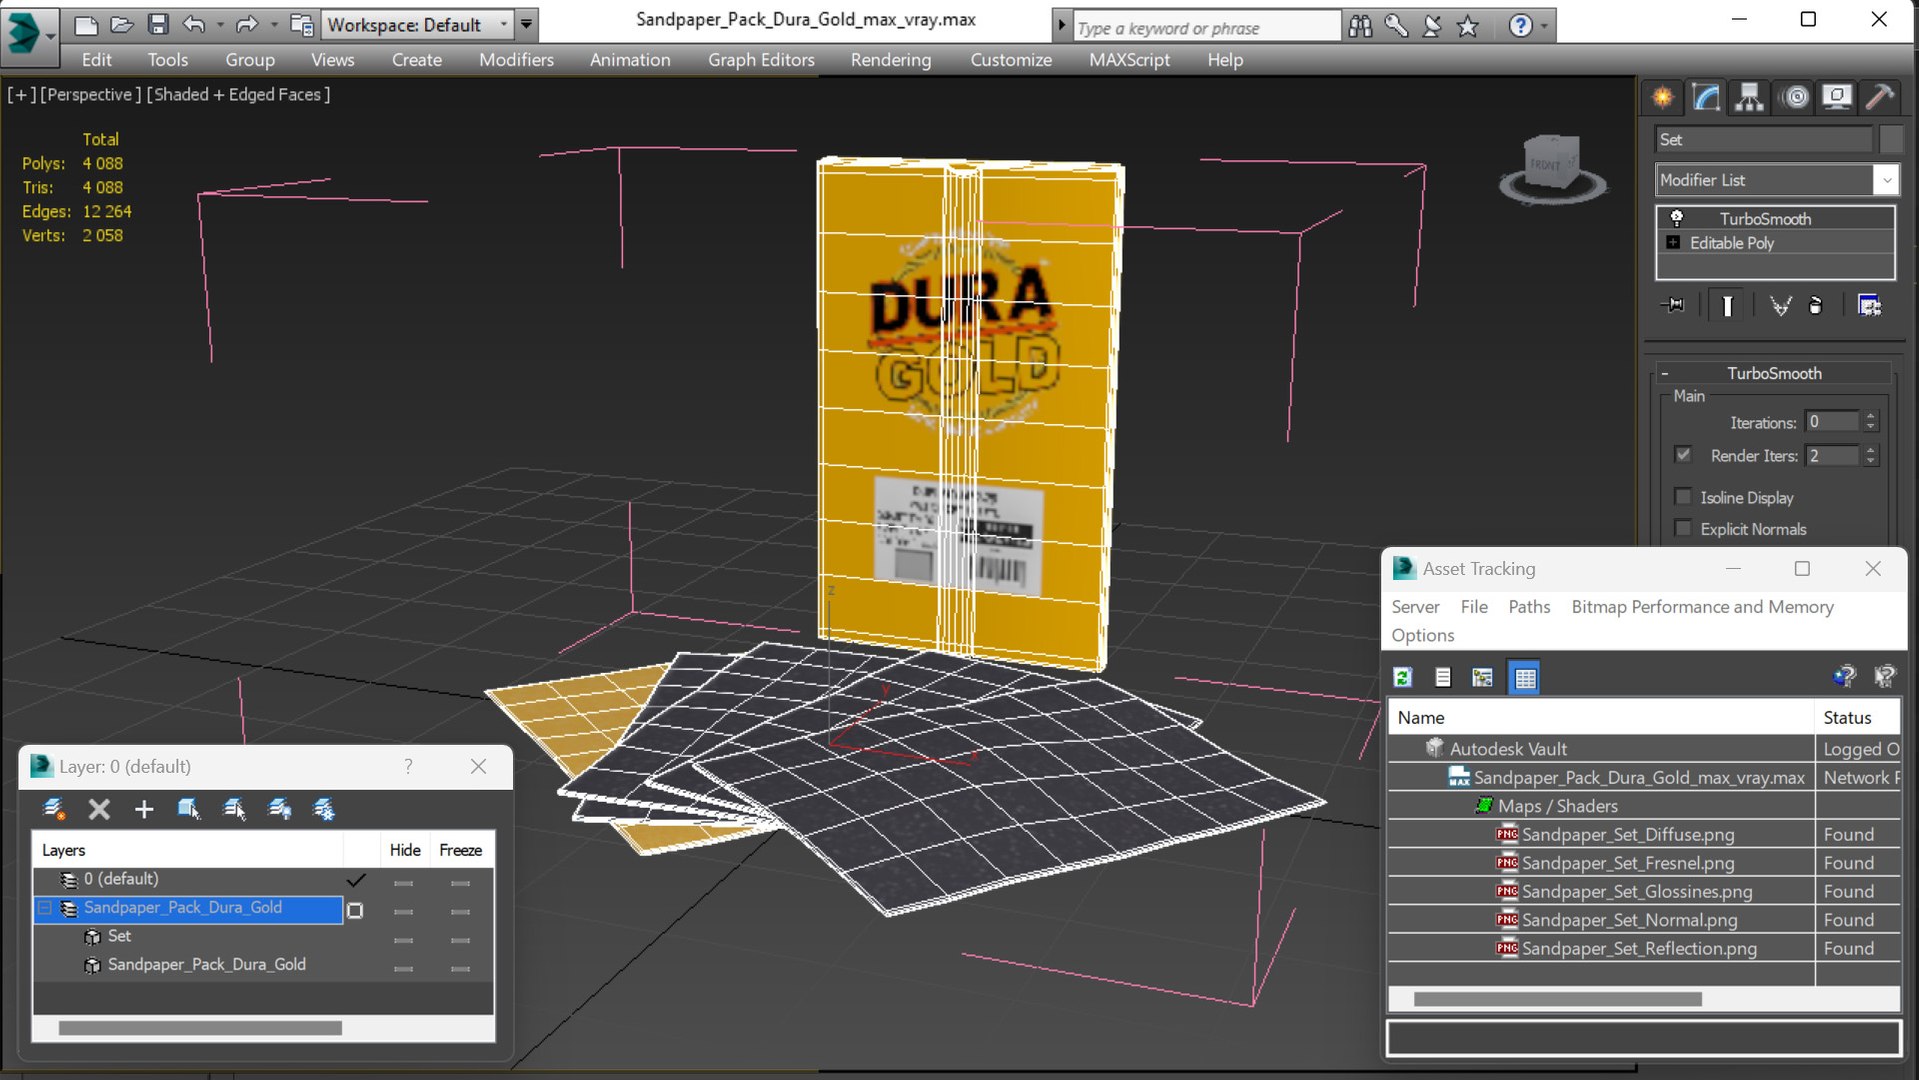Click the Layer dialog horizontal scrollbar
The height and width of the screenshot is (1080, 1919).
pyautogui.click(x=200, y=1028)
